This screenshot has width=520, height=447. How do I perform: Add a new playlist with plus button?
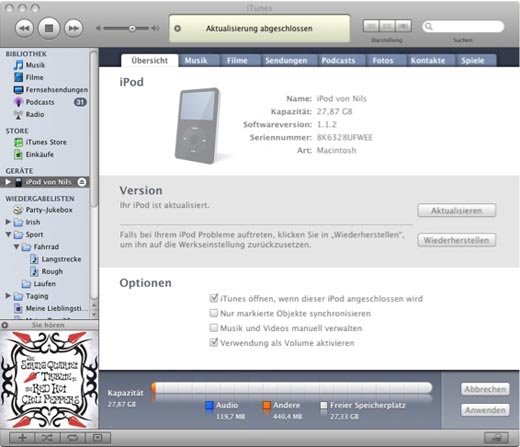point(22,438)
